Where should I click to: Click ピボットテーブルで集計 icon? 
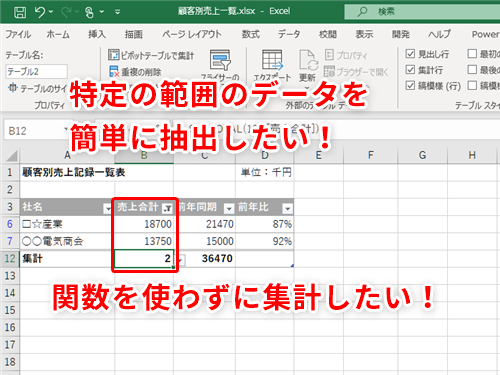(113, 55)
